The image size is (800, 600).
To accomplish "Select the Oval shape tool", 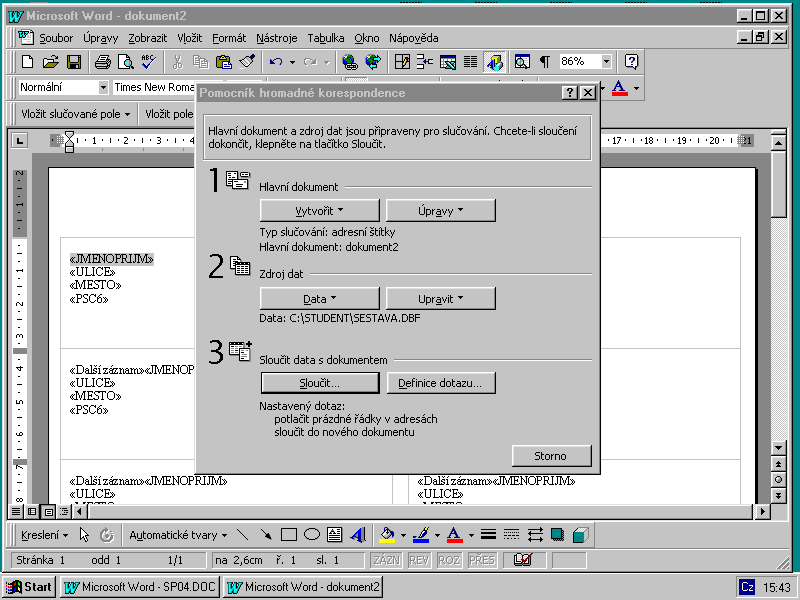I will tap(312, 535).
